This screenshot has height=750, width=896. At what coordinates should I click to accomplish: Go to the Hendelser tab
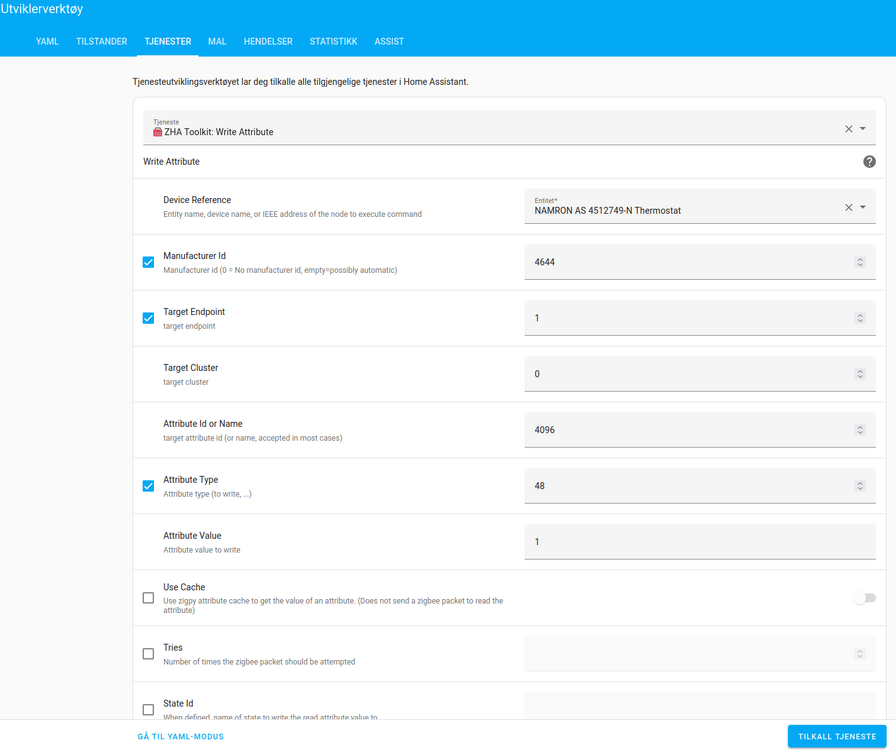[268, 42]
